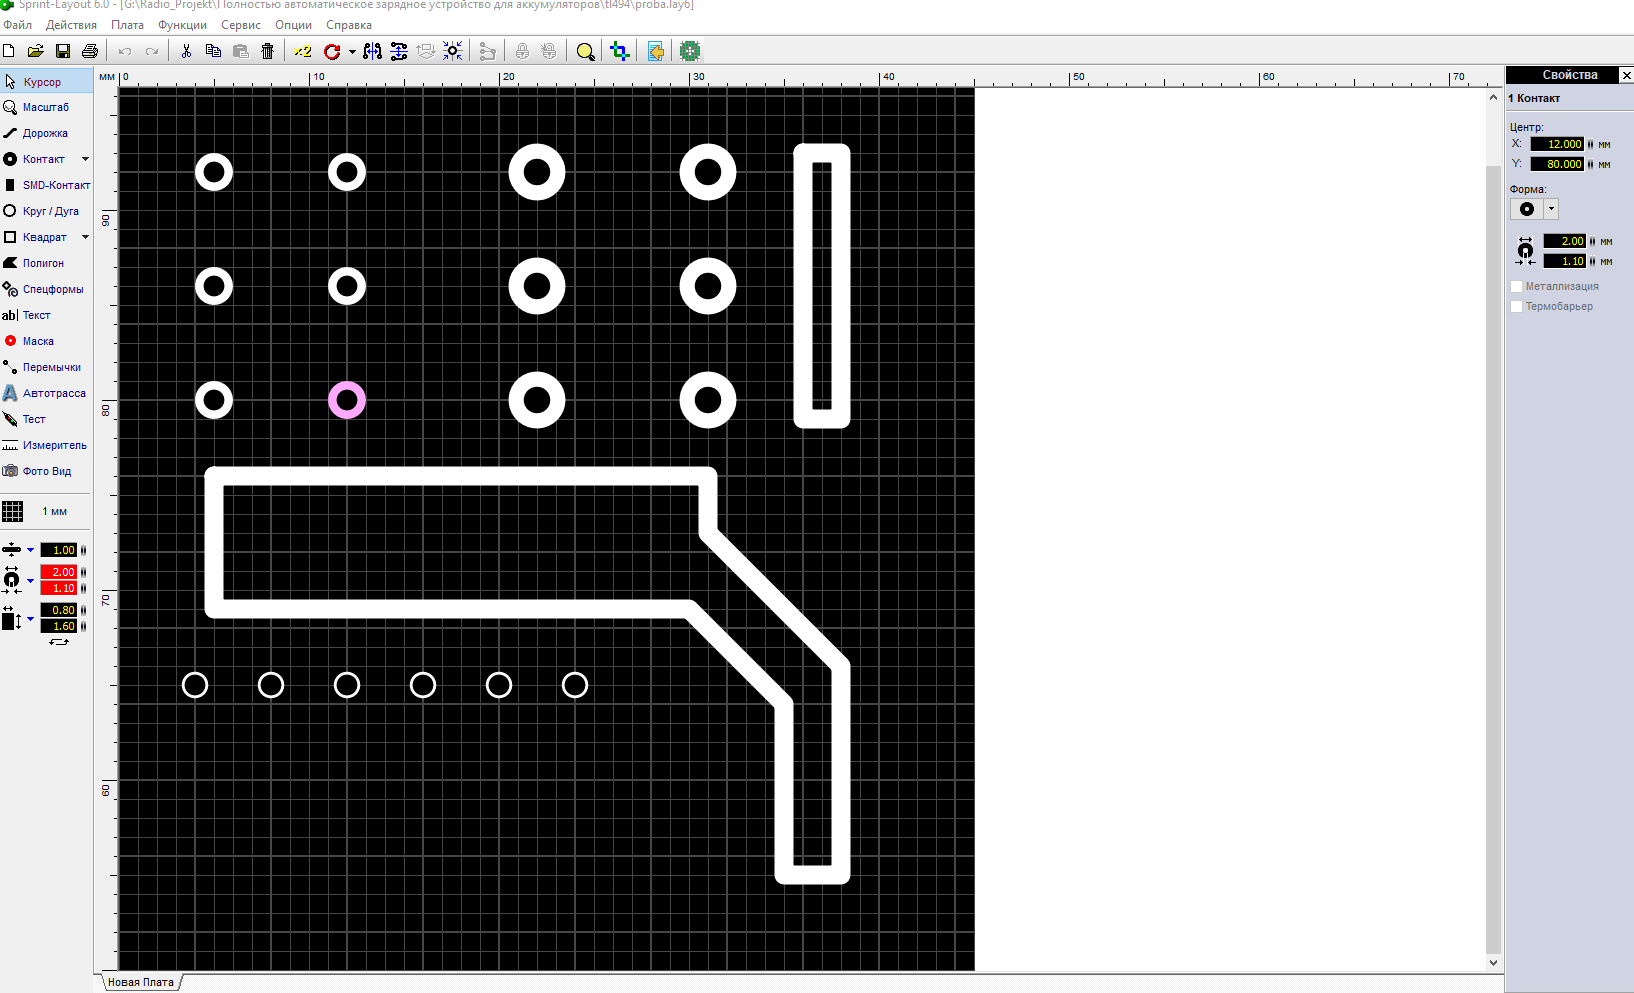The width and height of the screenshot is (1634, 993).
Task: Click the swap SMD width/height arrows
Action: [59, 642]
